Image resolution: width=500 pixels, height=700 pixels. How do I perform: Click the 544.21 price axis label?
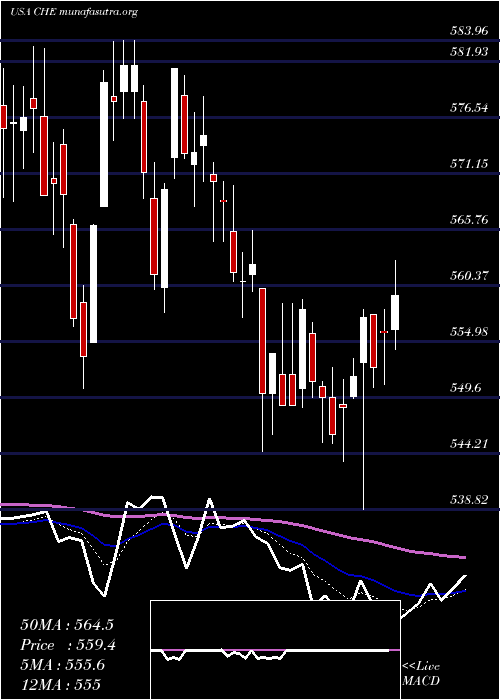pos(468,444)
